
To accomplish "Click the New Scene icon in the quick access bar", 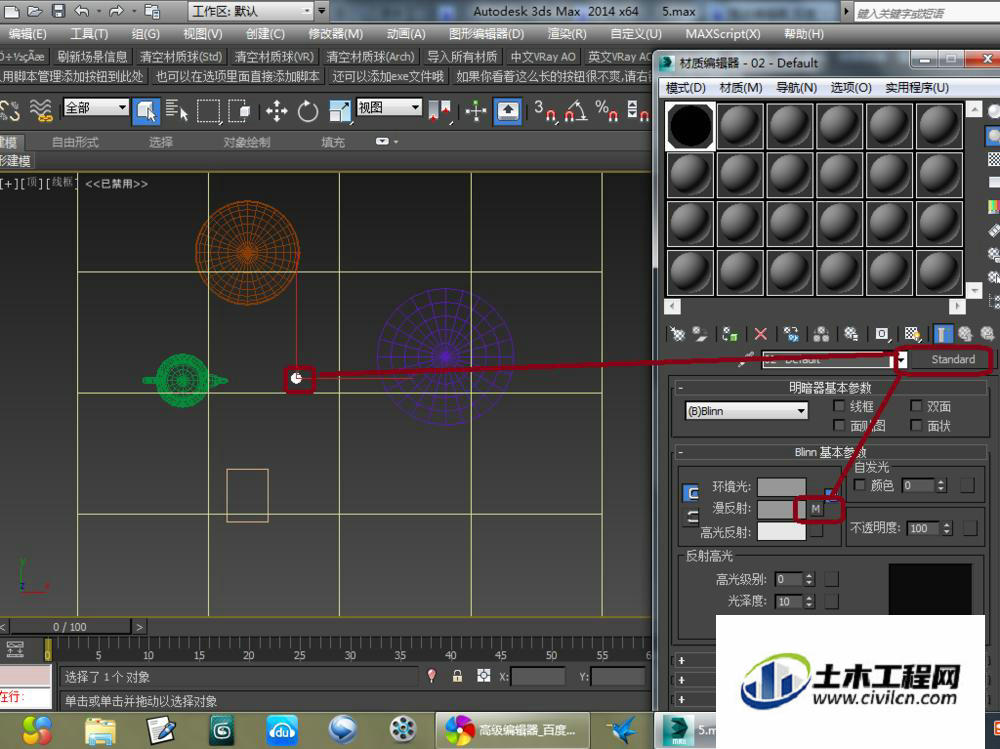I will [11, 11].
